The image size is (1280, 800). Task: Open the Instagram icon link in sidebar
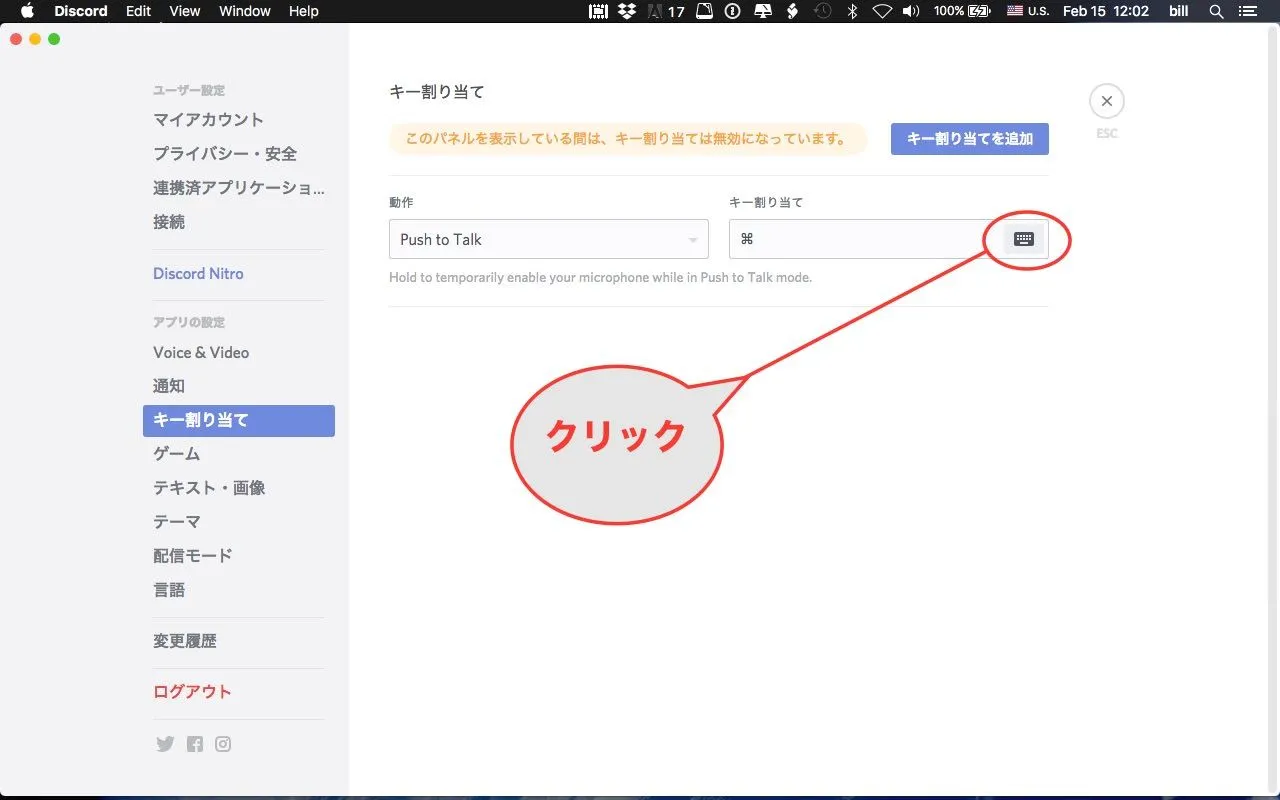223,744
